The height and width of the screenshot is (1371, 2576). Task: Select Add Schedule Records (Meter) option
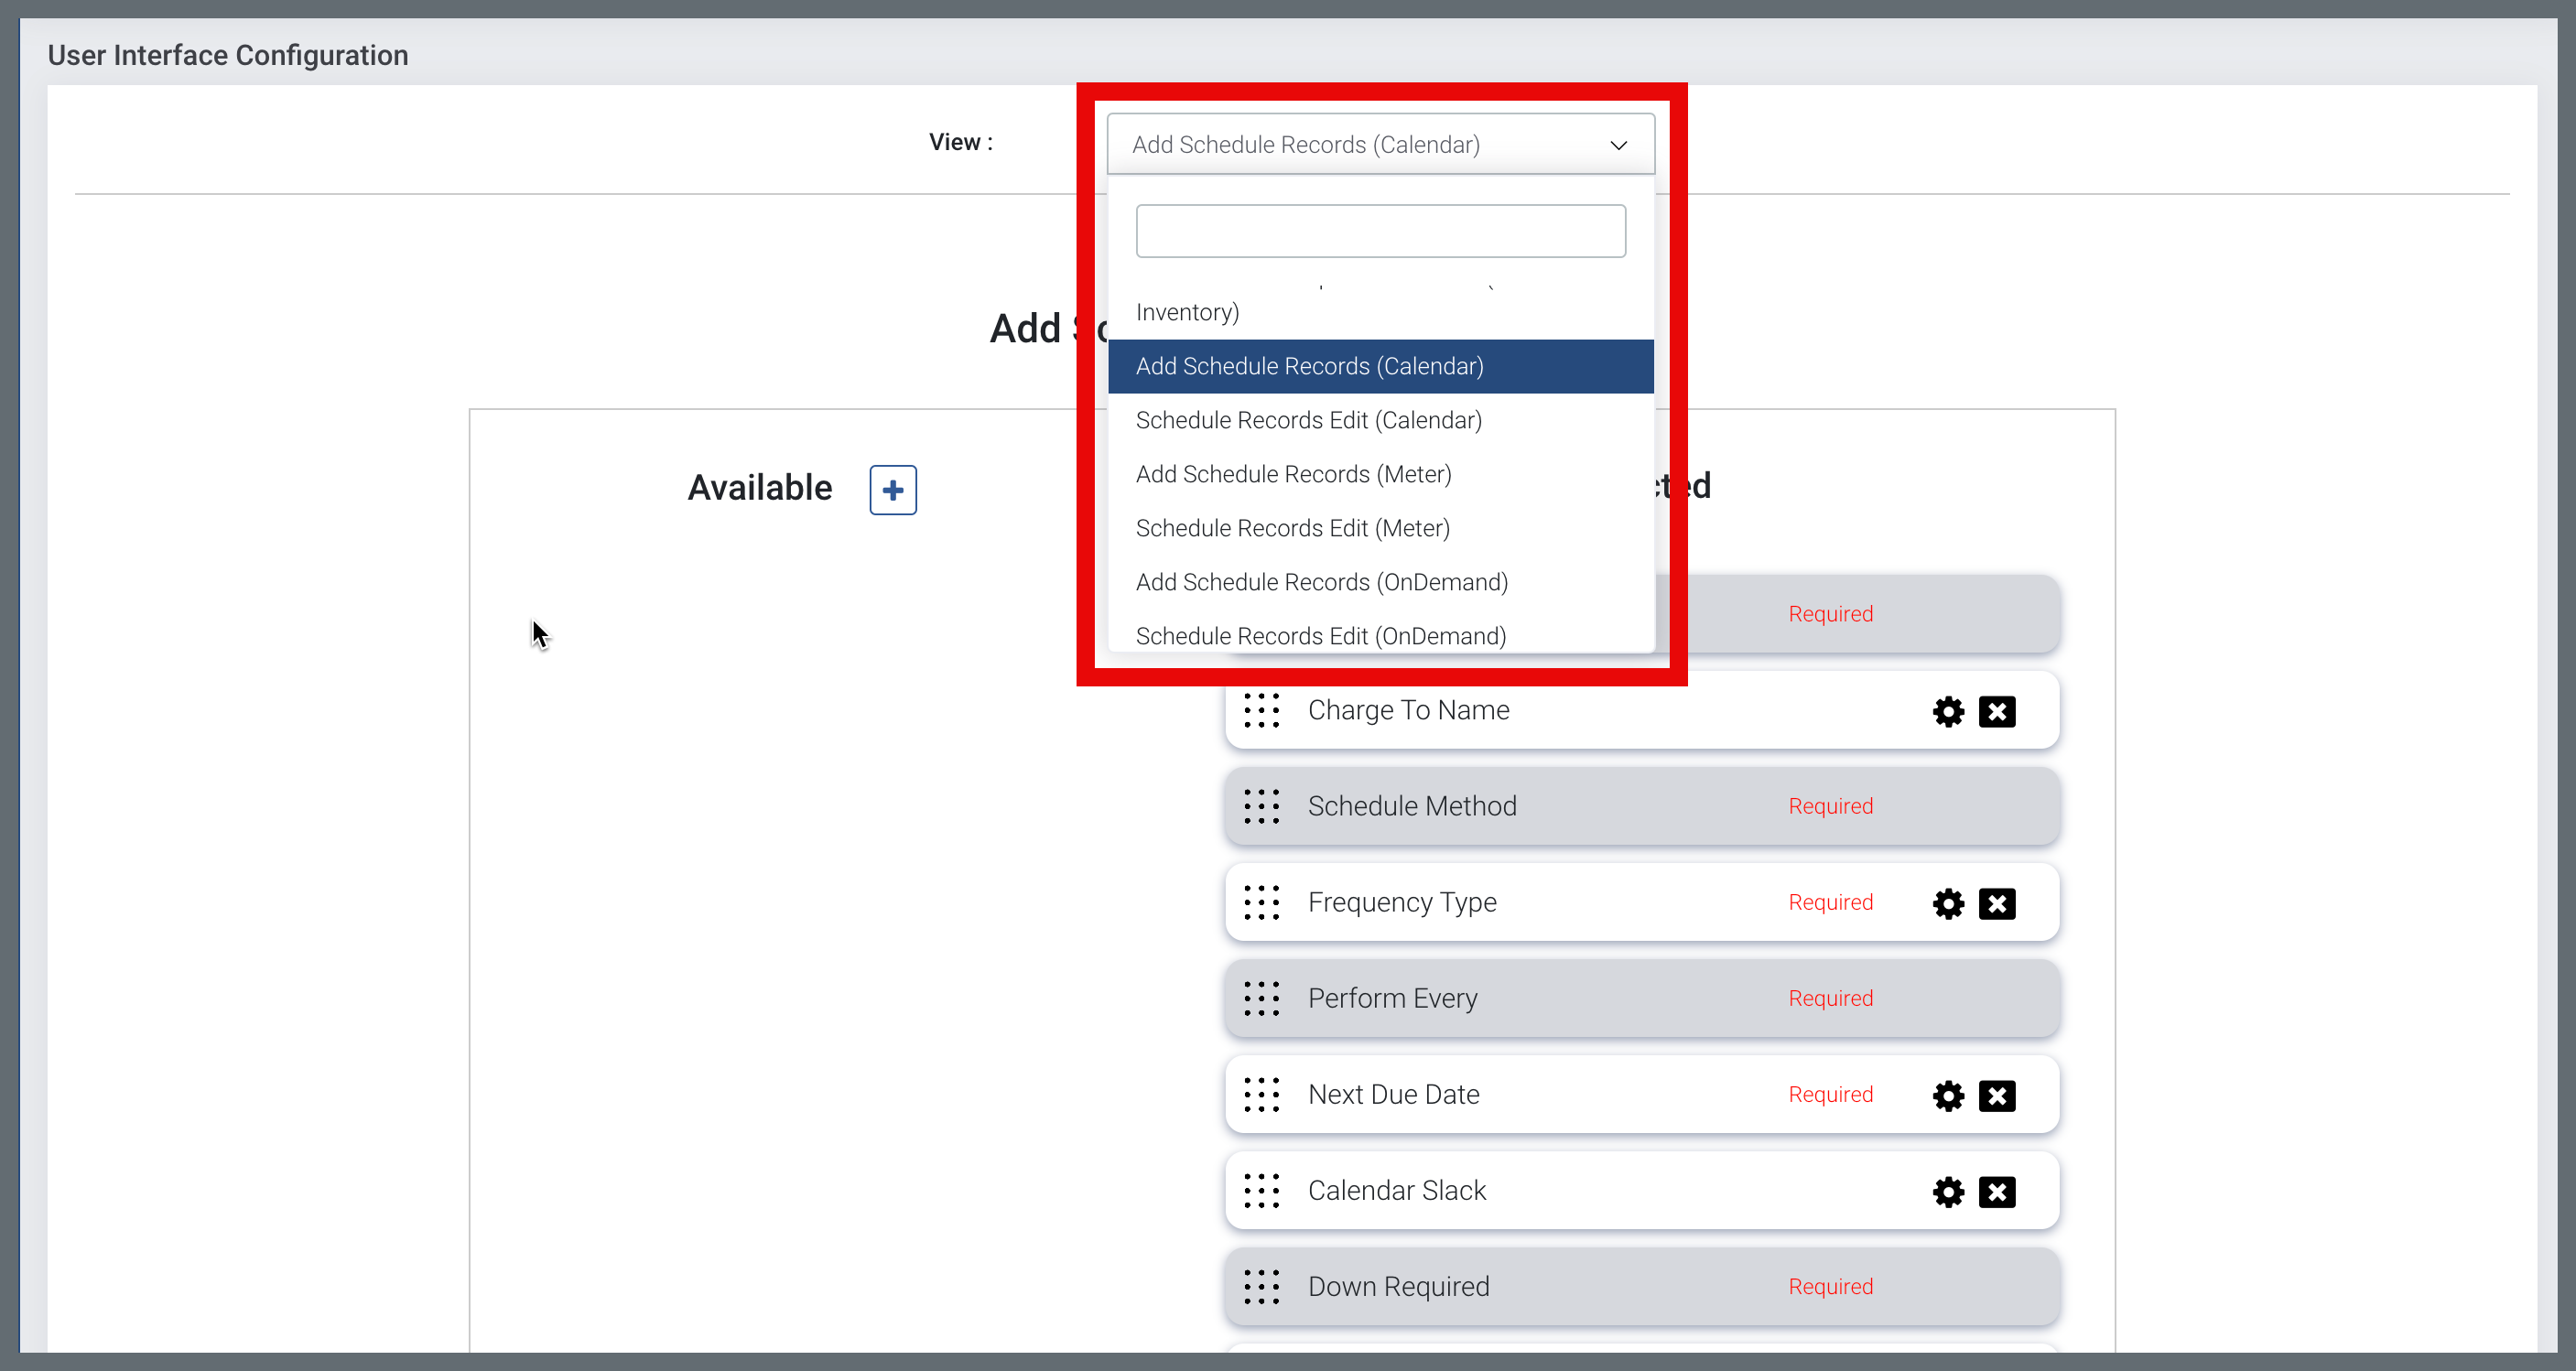click(1293, 474)
